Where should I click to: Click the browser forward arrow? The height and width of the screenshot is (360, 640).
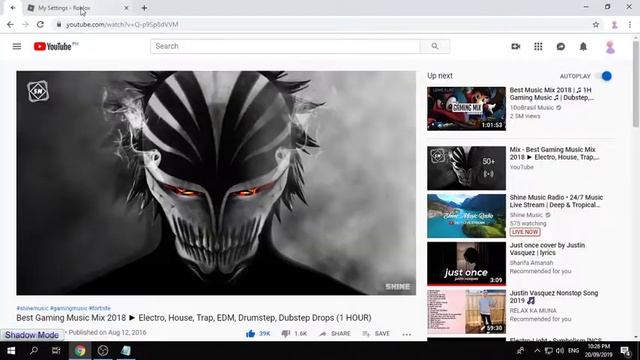[25, 24]
